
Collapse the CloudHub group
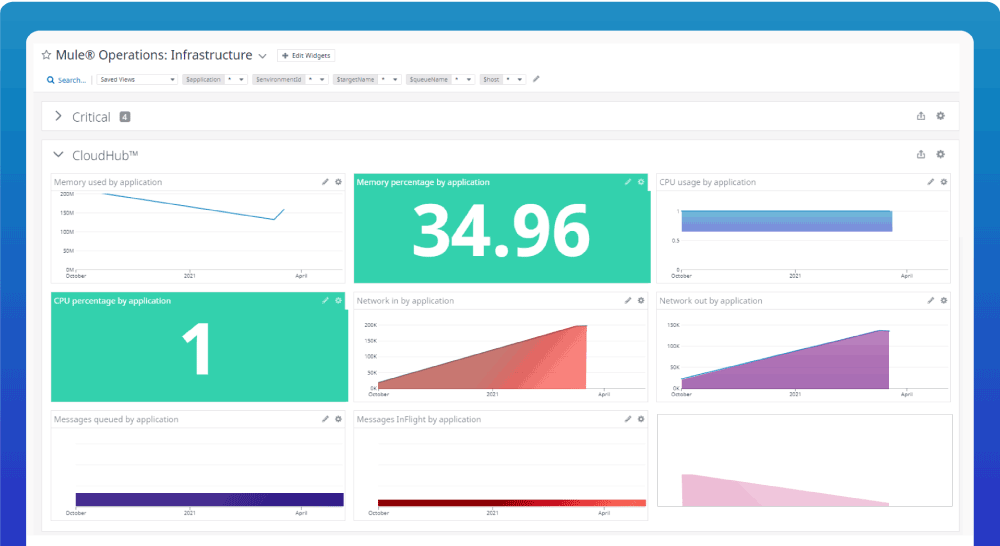[x=58, y=154]
